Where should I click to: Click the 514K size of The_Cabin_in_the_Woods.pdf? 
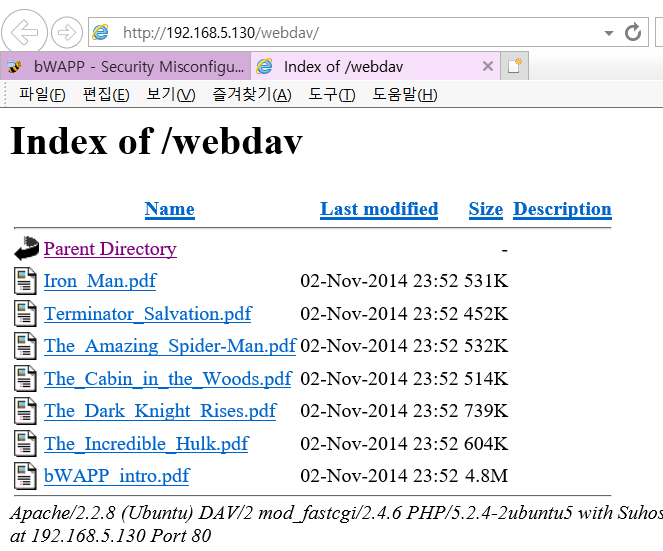click(486, 379)
